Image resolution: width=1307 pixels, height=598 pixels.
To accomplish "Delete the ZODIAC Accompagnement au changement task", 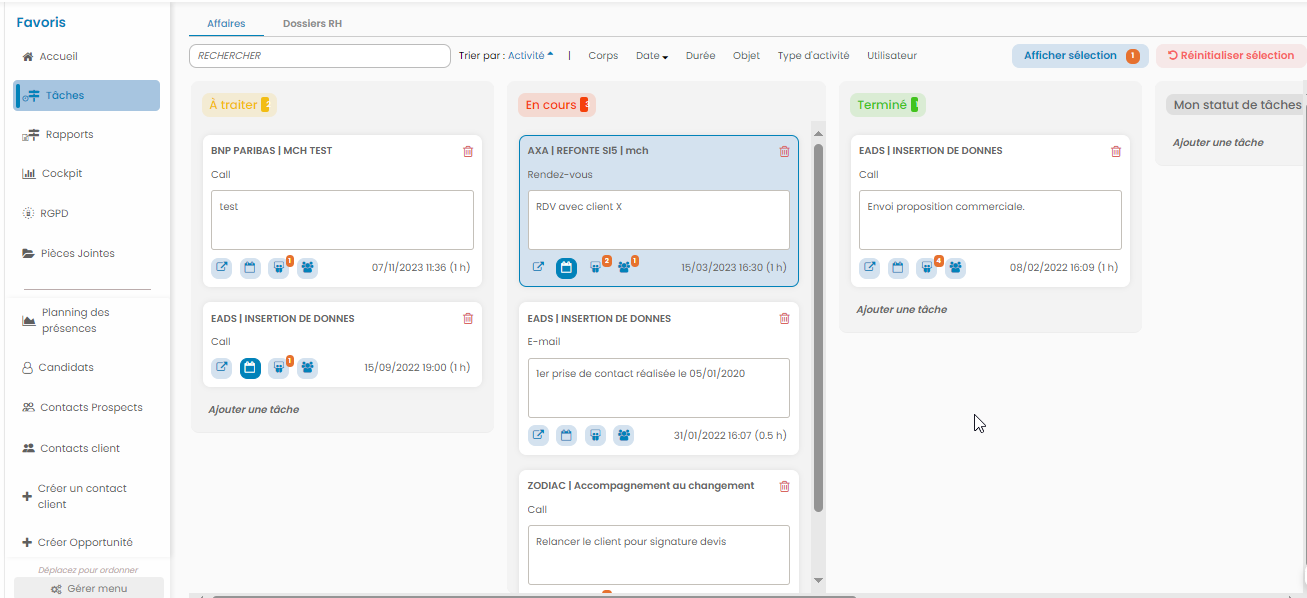I will [784, 486].
